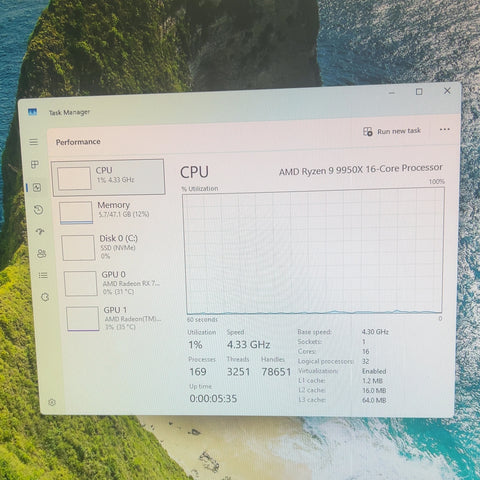This screenshot has width=480, height=480.
Task: Click the Performance page heading
Action: 78,142
